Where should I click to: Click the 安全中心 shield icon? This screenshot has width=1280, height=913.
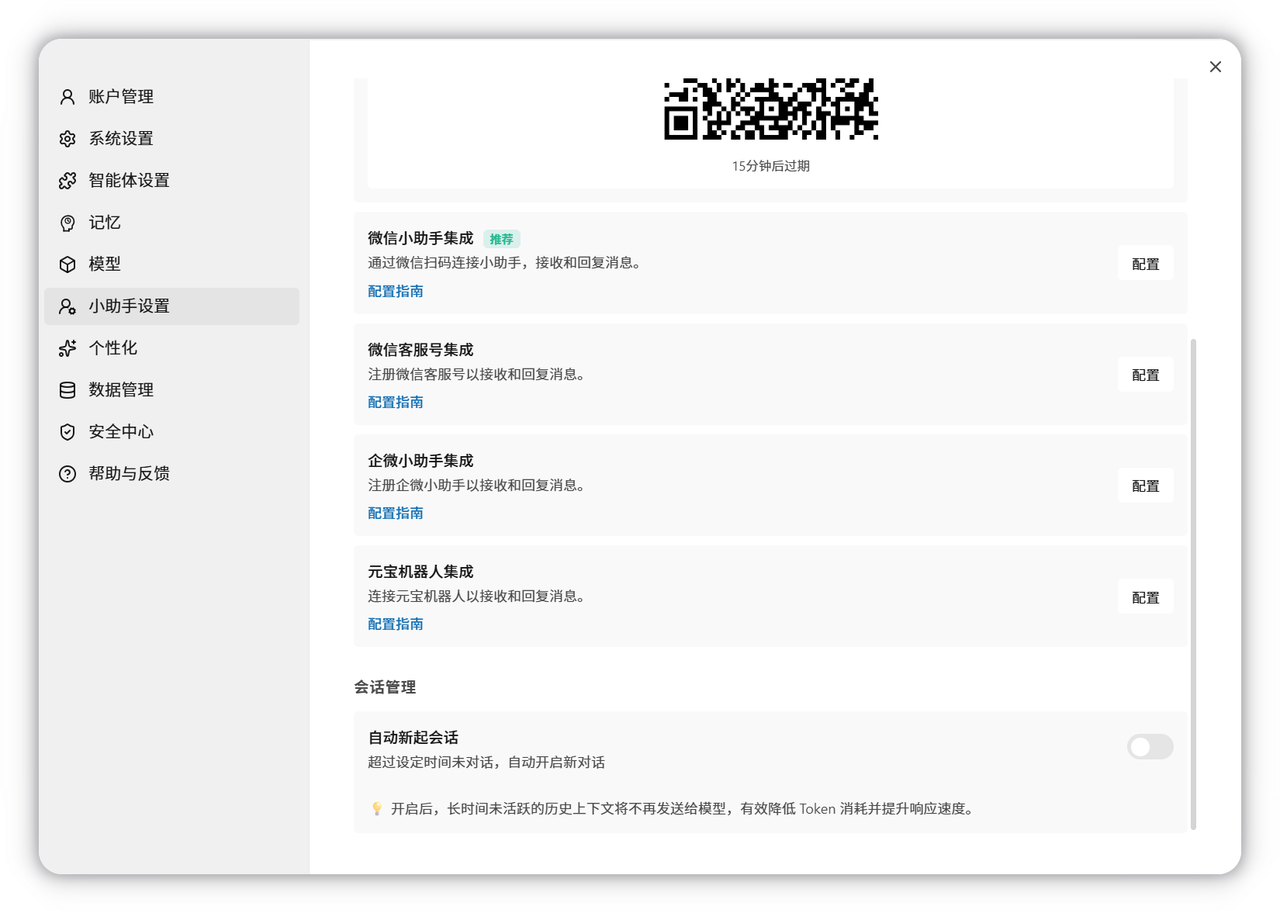67,432
